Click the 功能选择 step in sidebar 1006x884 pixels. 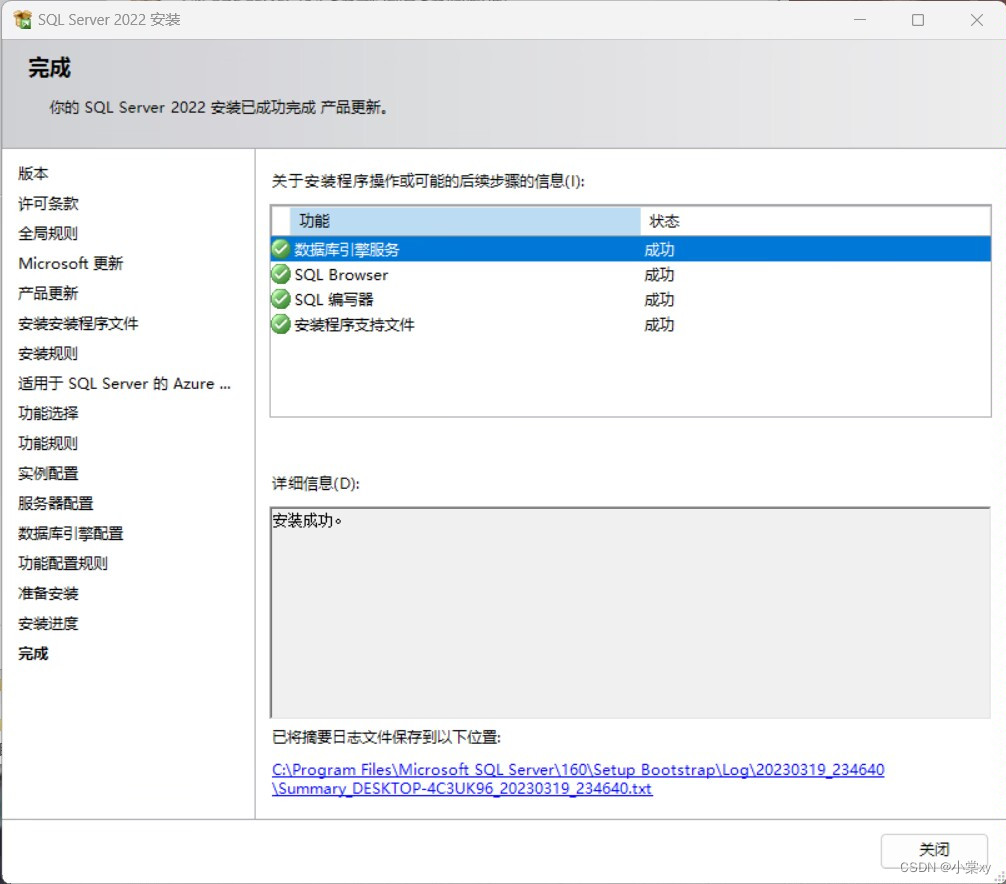tap(48, 413)
